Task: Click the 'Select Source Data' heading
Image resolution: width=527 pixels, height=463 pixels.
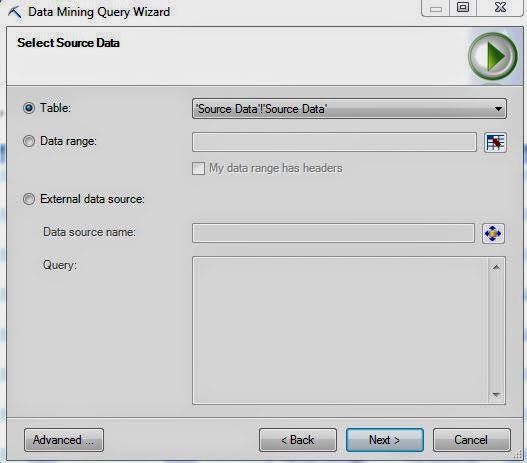Action: (68, 43)
